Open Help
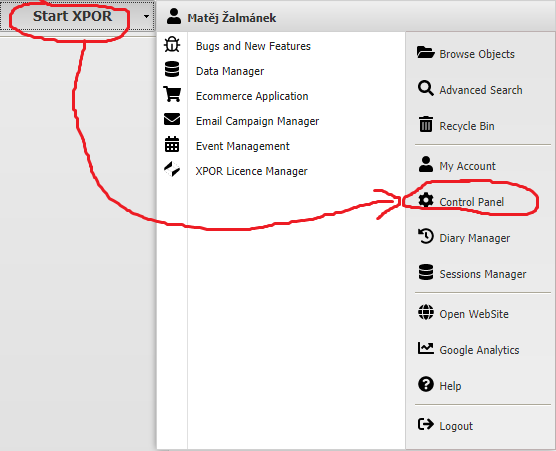This screenshot has height=451, width=556. (x=450, y=386)
